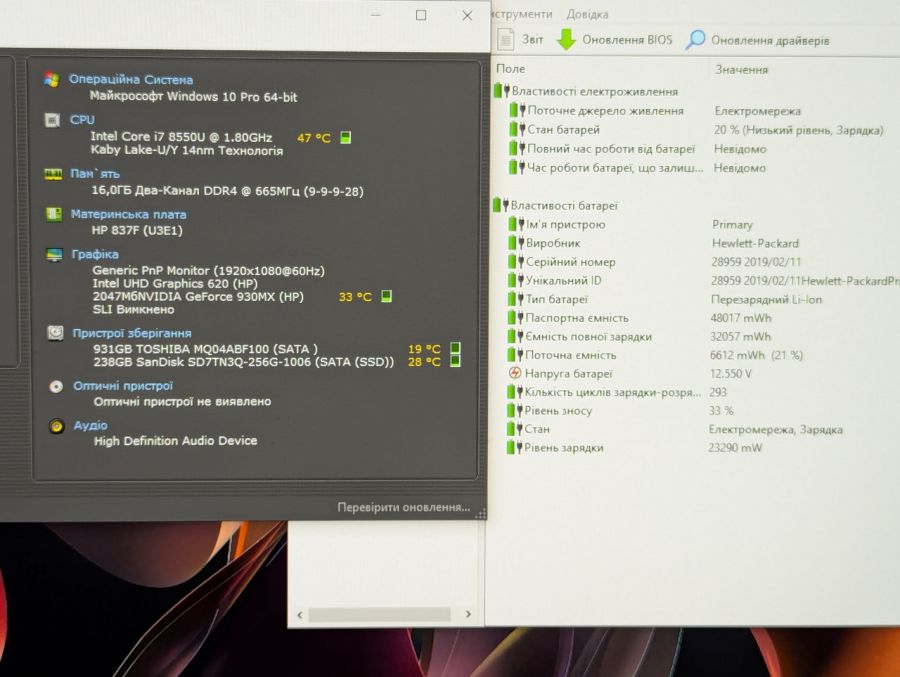Select the Поточне джерело живлення row

click(x=698, y=110)
